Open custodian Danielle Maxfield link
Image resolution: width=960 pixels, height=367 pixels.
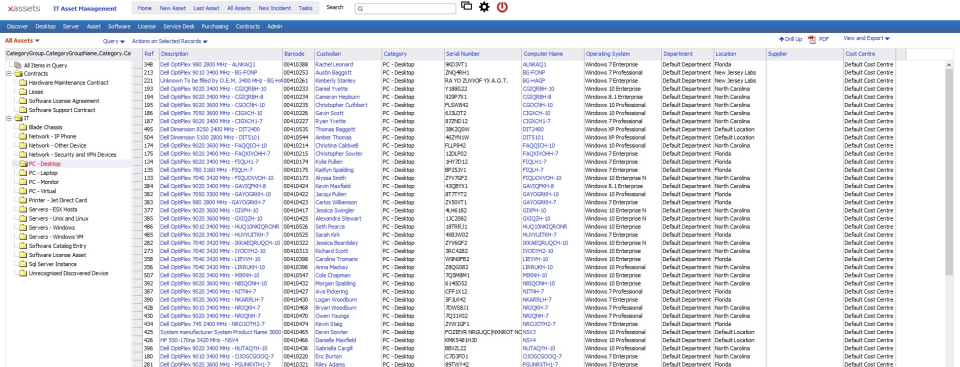pos(336,340)
